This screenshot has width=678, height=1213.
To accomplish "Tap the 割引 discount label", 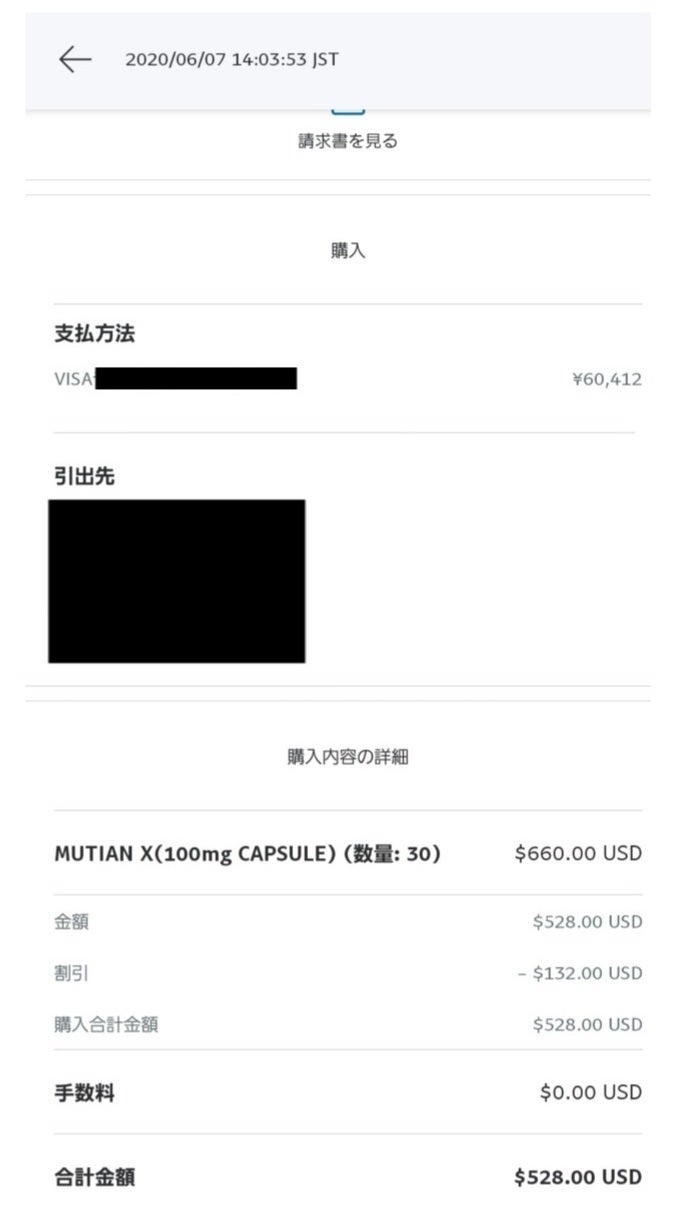I will pyautogui.click(x=71, y=973).
